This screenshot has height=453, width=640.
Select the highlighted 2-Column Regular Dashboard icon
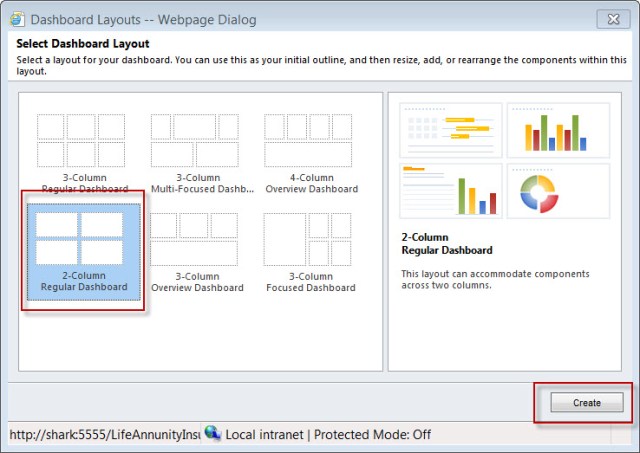pyautogui.click(x=82, y=238)
